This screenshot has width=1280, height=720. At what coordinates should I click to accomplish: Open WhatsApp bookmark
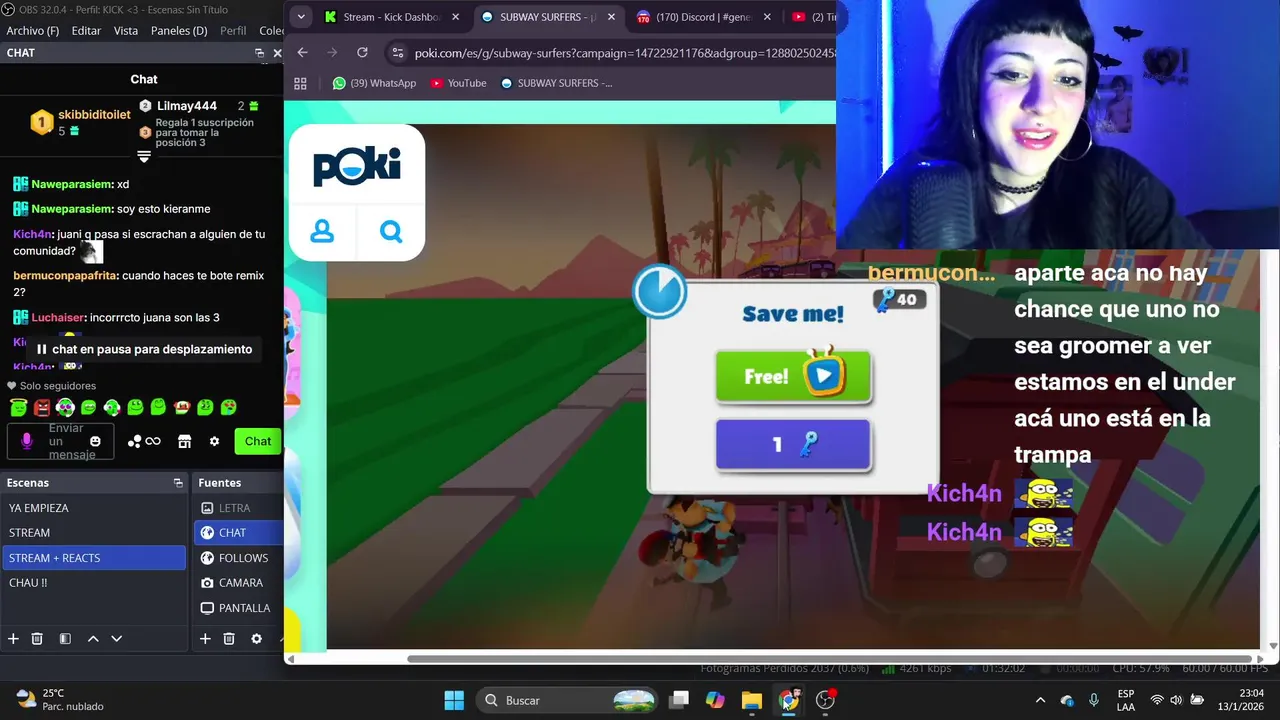pos(374,83)
